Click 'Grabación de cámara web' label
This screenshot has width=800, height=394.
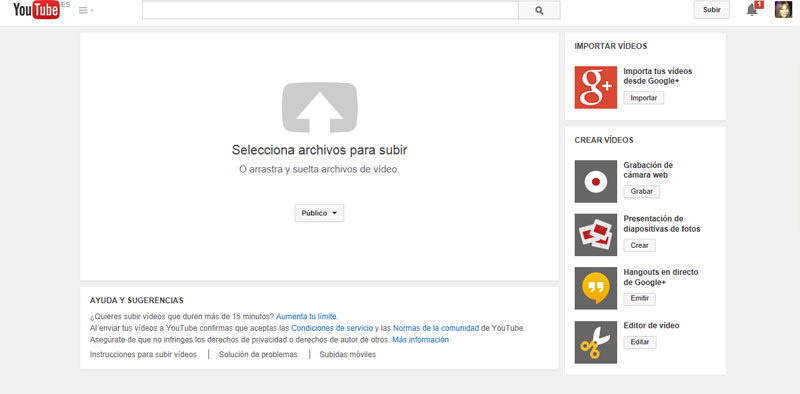(x=648, y=170)
